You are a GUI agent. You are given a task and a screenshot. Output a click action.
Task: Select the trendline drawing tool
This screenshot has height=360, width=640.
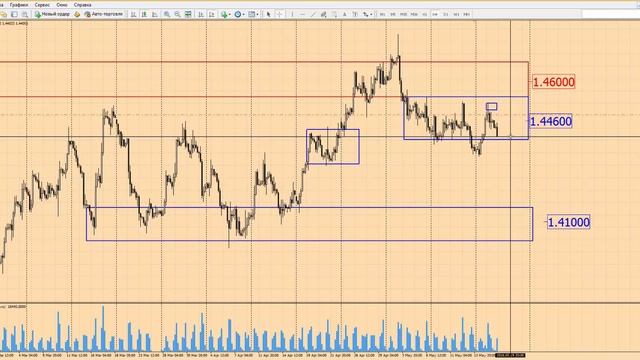(313, 14)
